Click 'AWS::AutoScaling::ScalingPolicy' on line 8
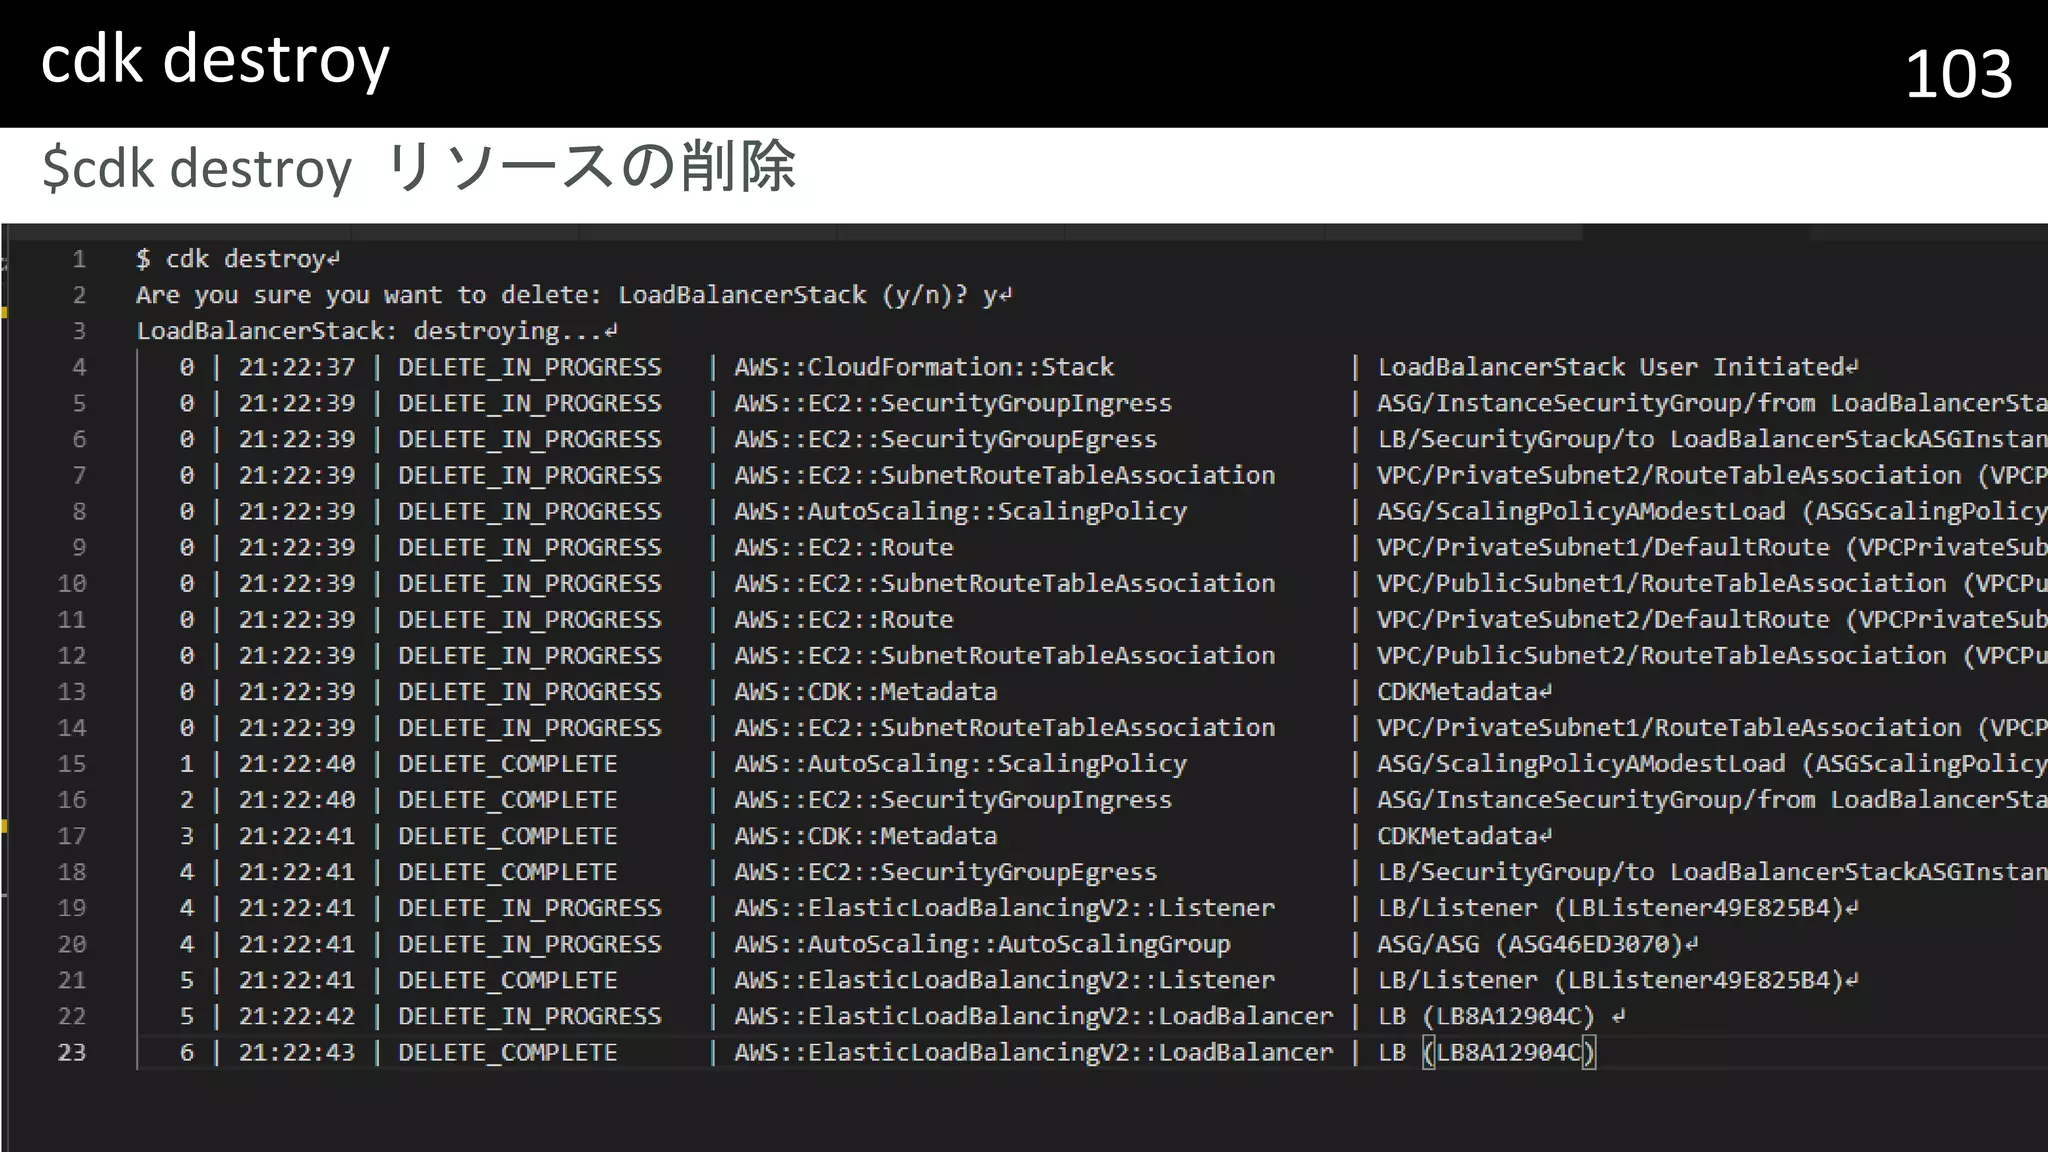Image resolution: width=2048 pixels, height=1152 pixels. click(x=960, y=511)
